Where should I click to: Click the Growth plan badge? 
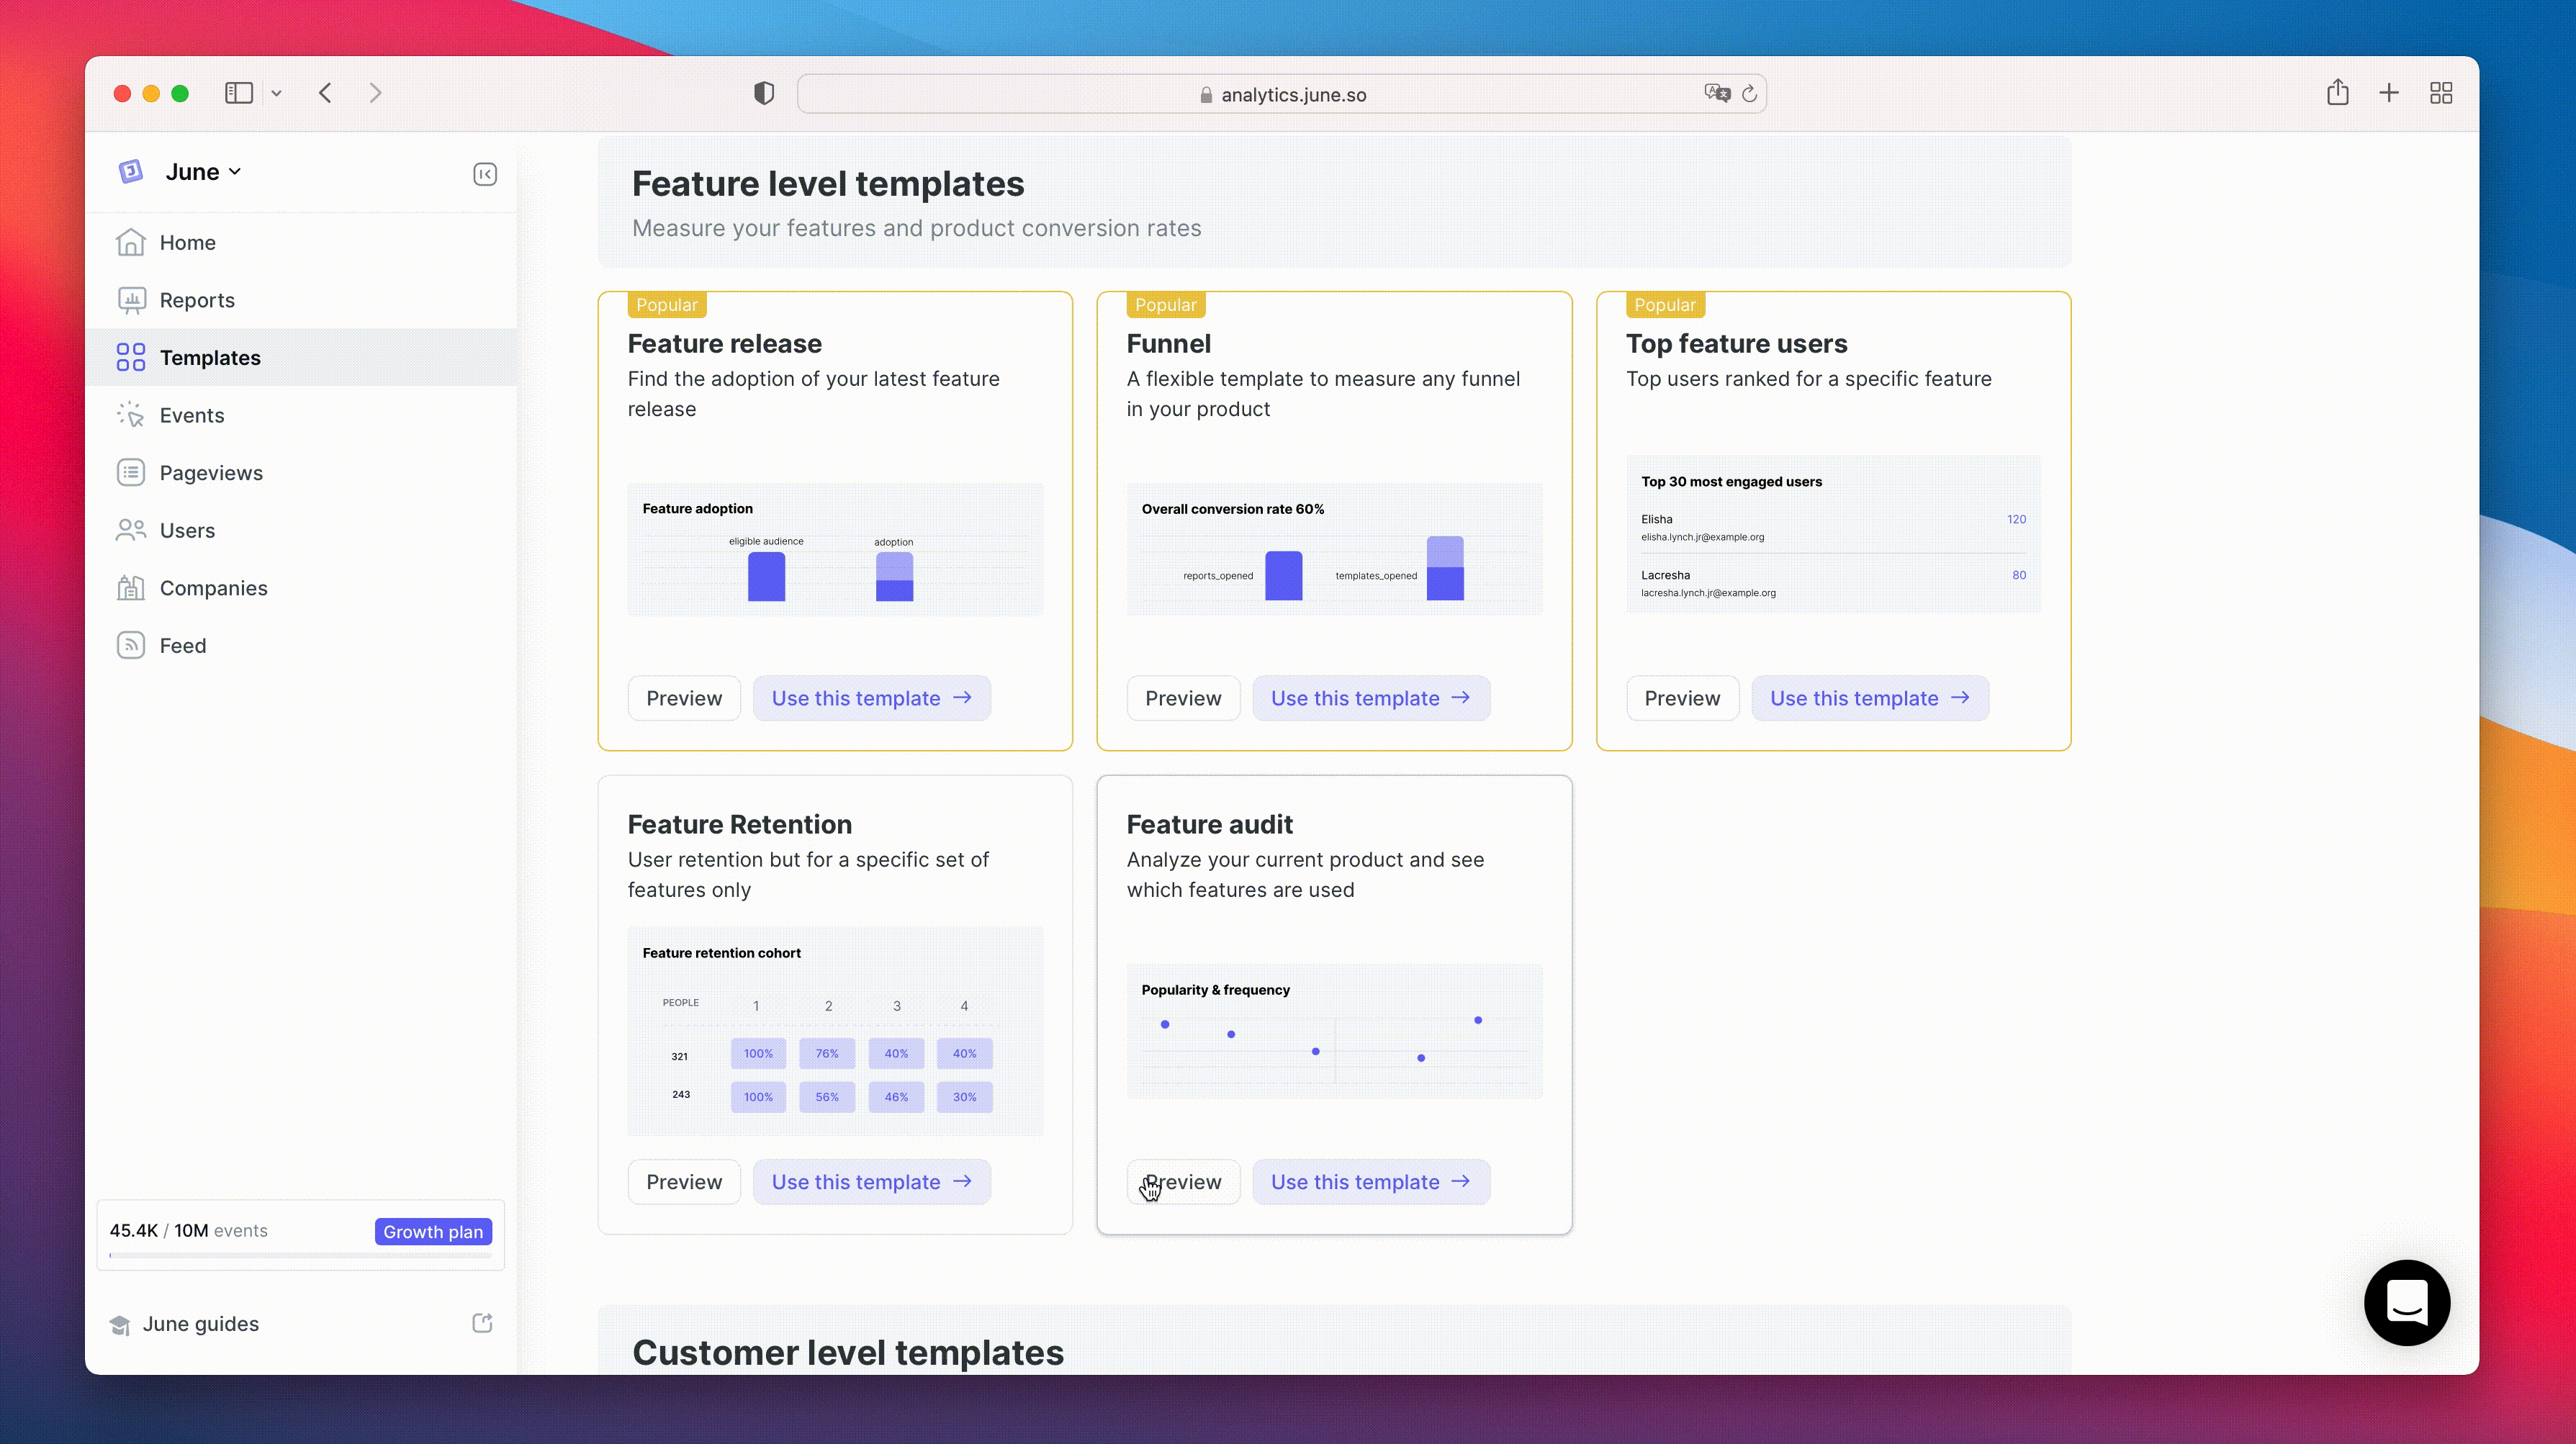[433, 1232]
